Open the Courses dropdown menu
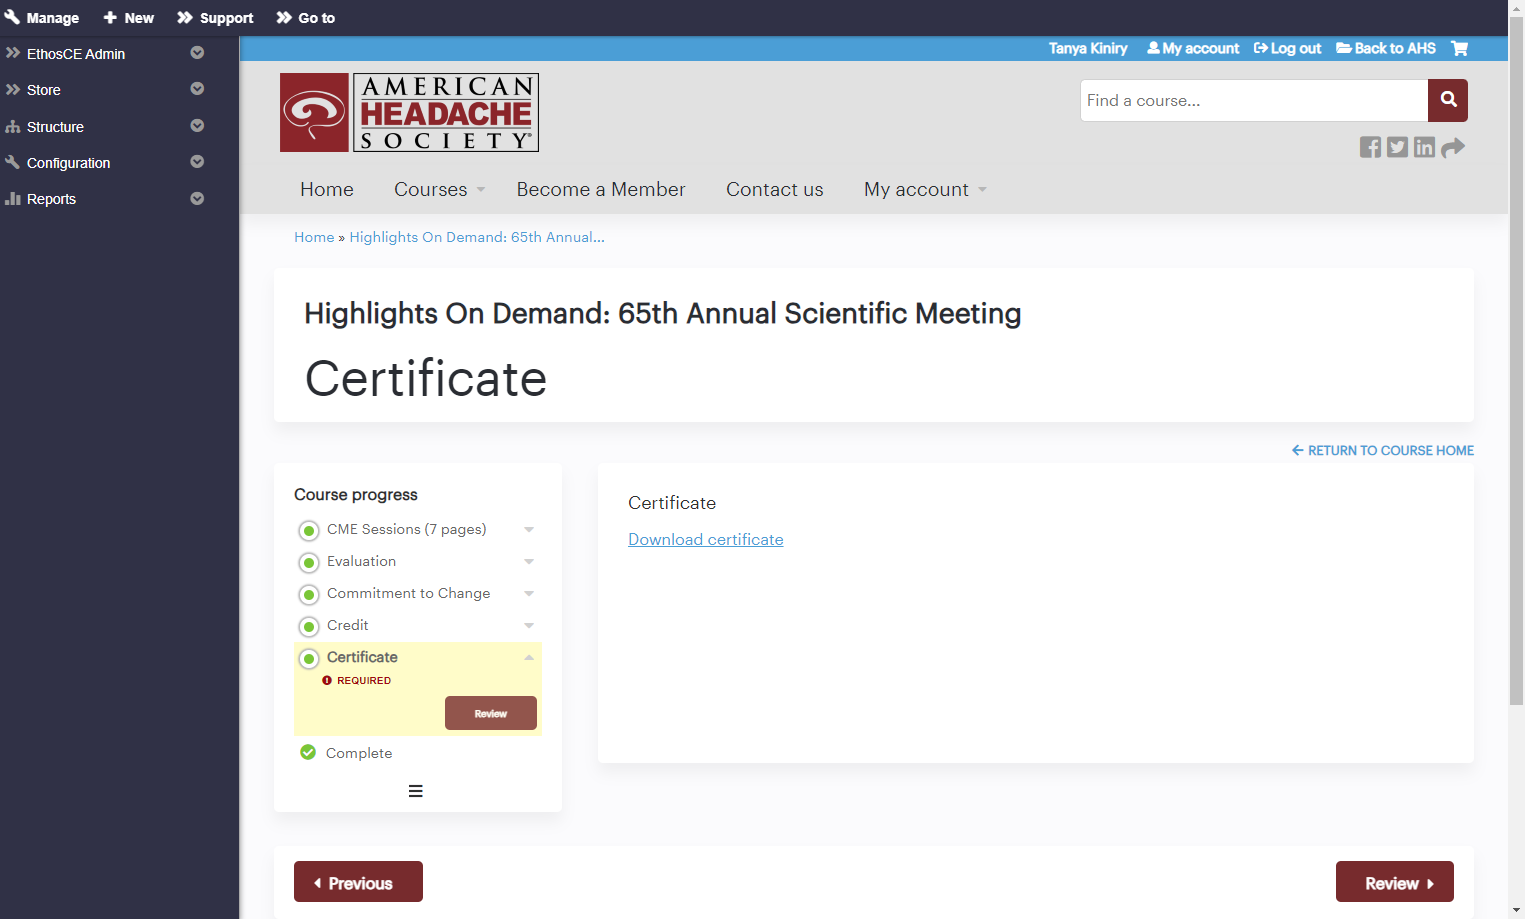1525x919 pixels. (x=439, y=189)
